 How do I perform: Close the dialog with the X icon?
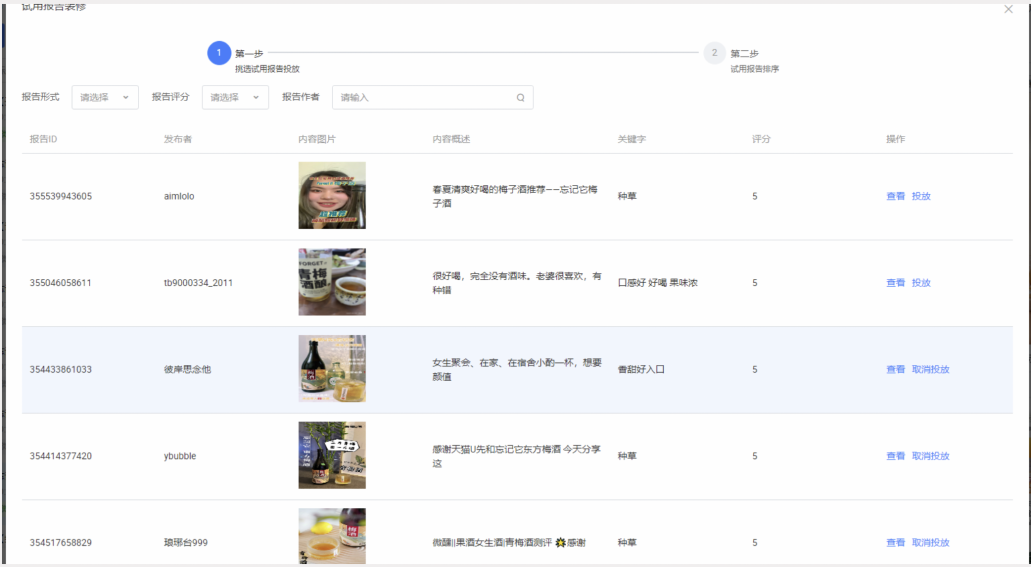[x=1008, y=9]
